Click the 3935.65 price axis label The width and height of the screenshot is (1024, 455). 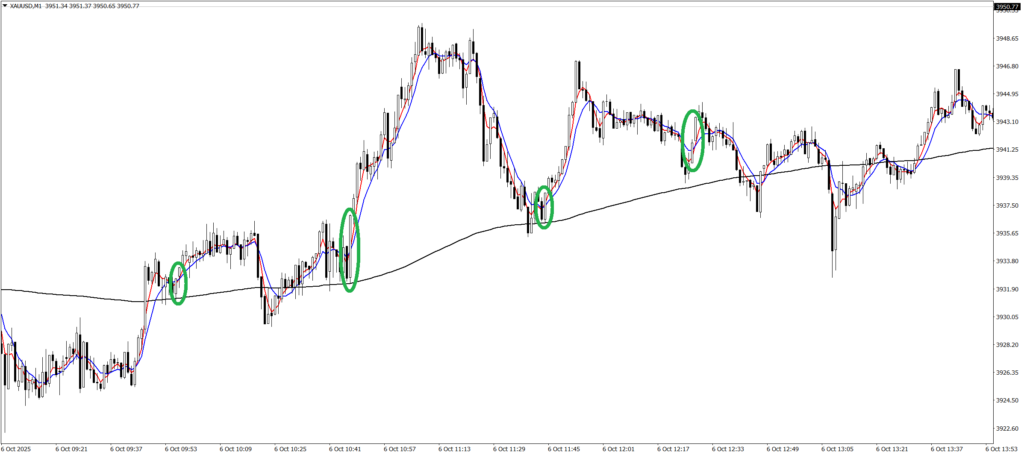click(1006, 233)
